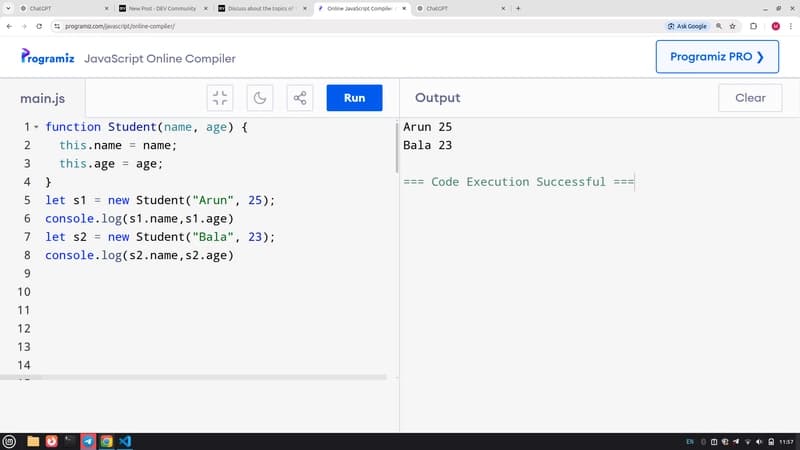800x450 pixels.
Task: Open a new browser tab
Action: [518, 8]
